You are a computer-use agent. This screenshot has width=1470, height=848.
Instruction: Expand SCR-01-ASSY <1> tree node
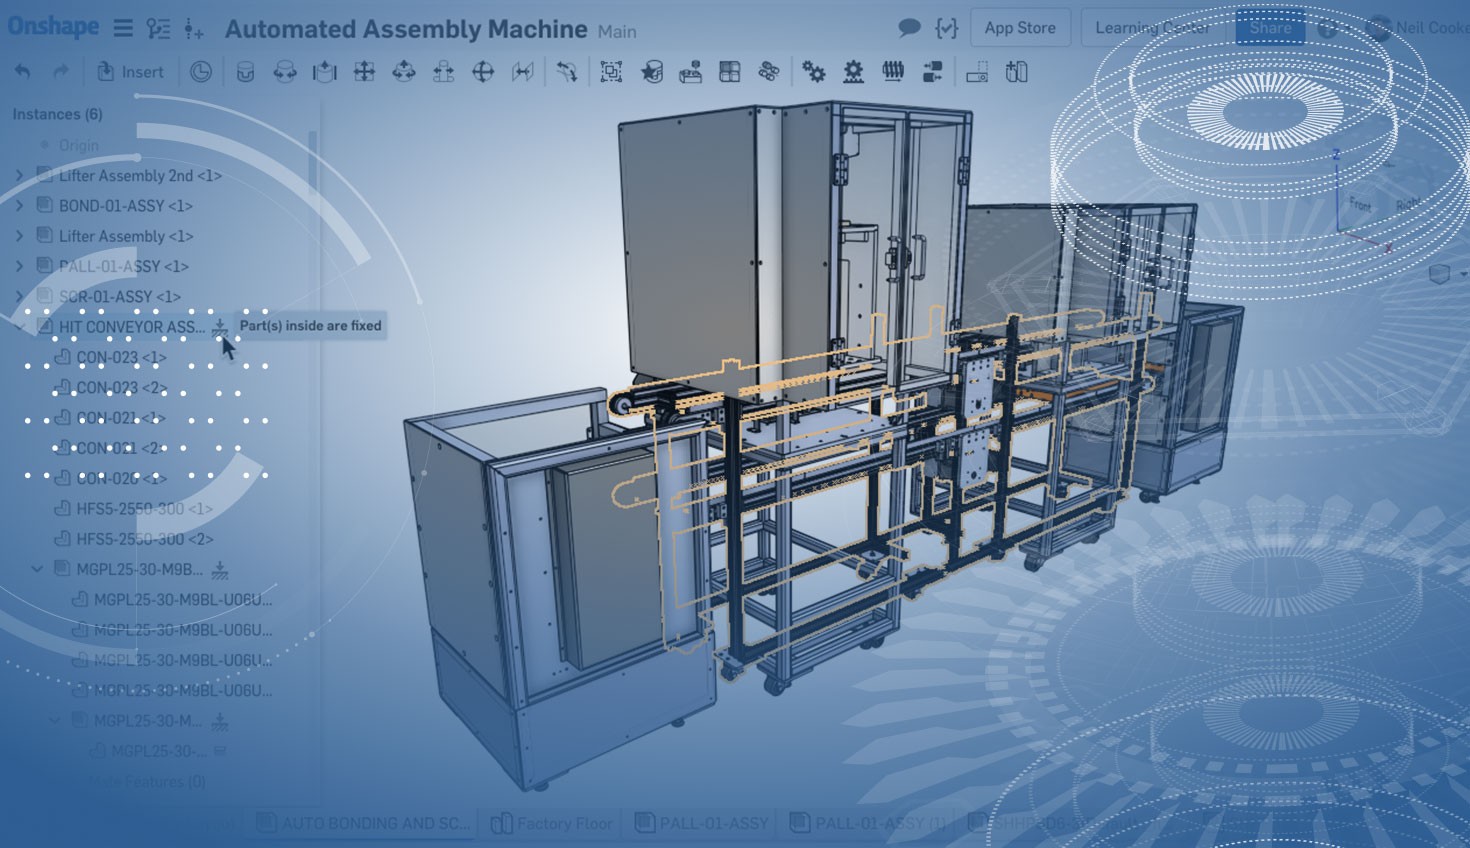click(19, 297)
